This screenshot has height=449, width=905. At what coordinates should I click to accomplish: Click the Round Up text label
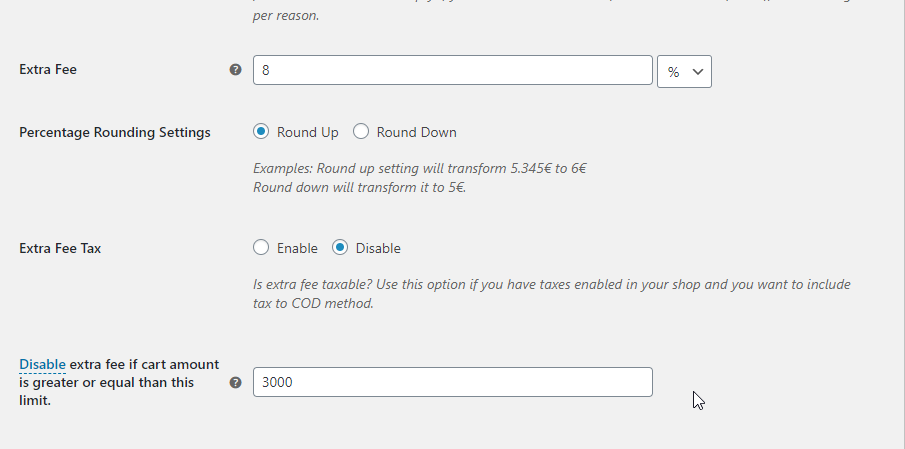click(x=308, y=132)
